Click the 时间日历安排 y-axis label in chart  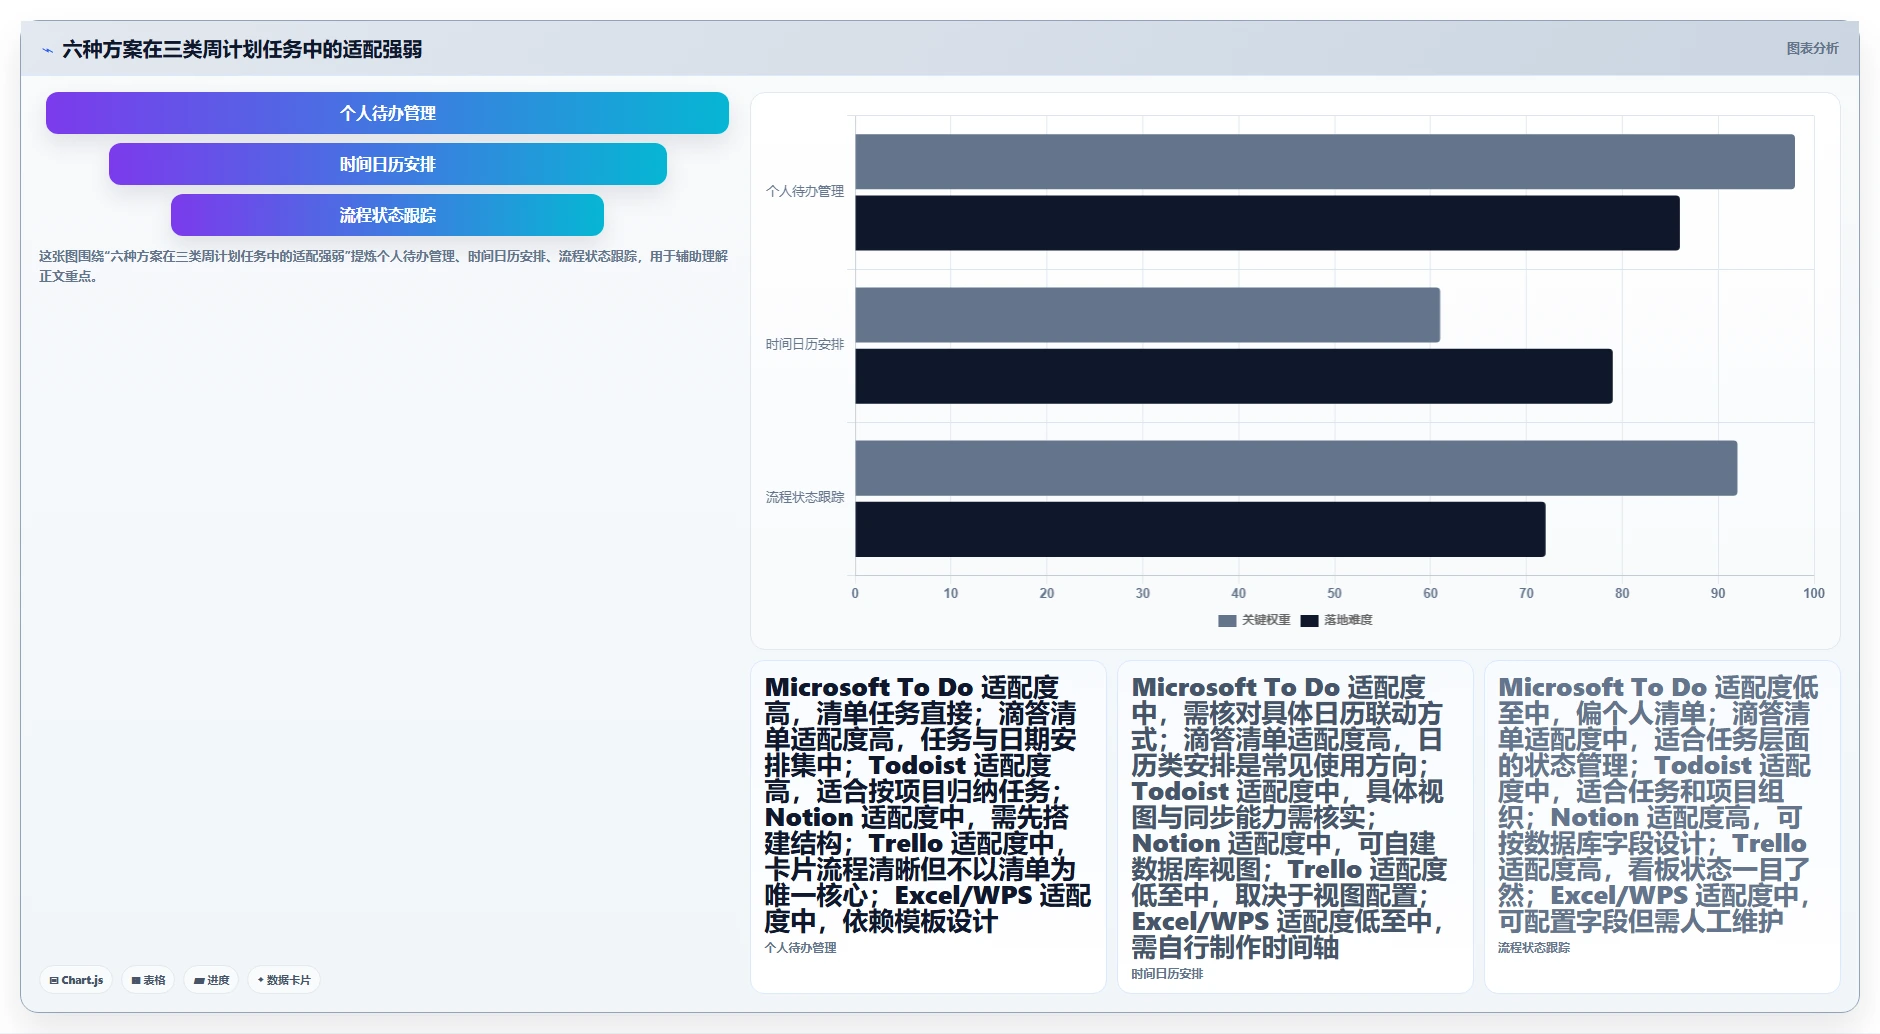pyautogui.click(x=805, y=344)
